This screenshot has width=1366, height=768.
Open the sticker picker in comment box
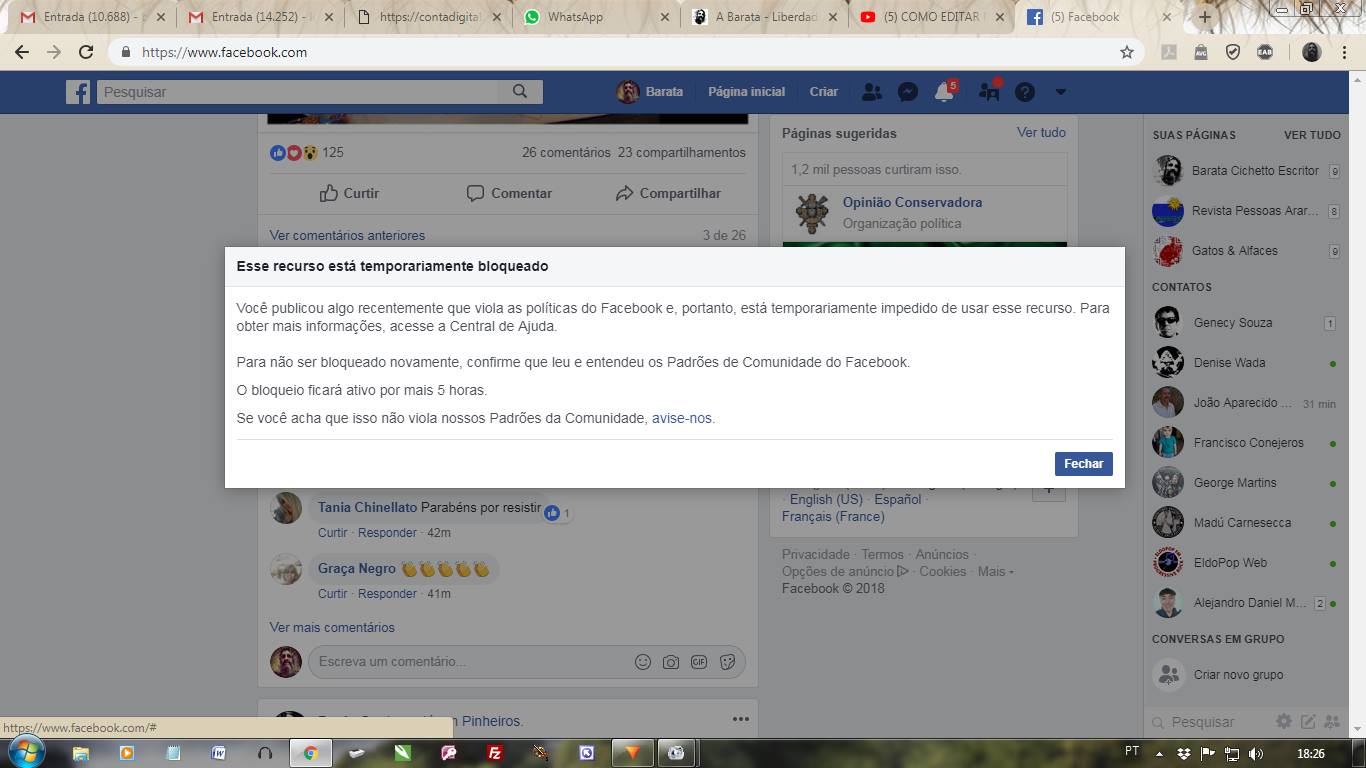pos(727,662)
